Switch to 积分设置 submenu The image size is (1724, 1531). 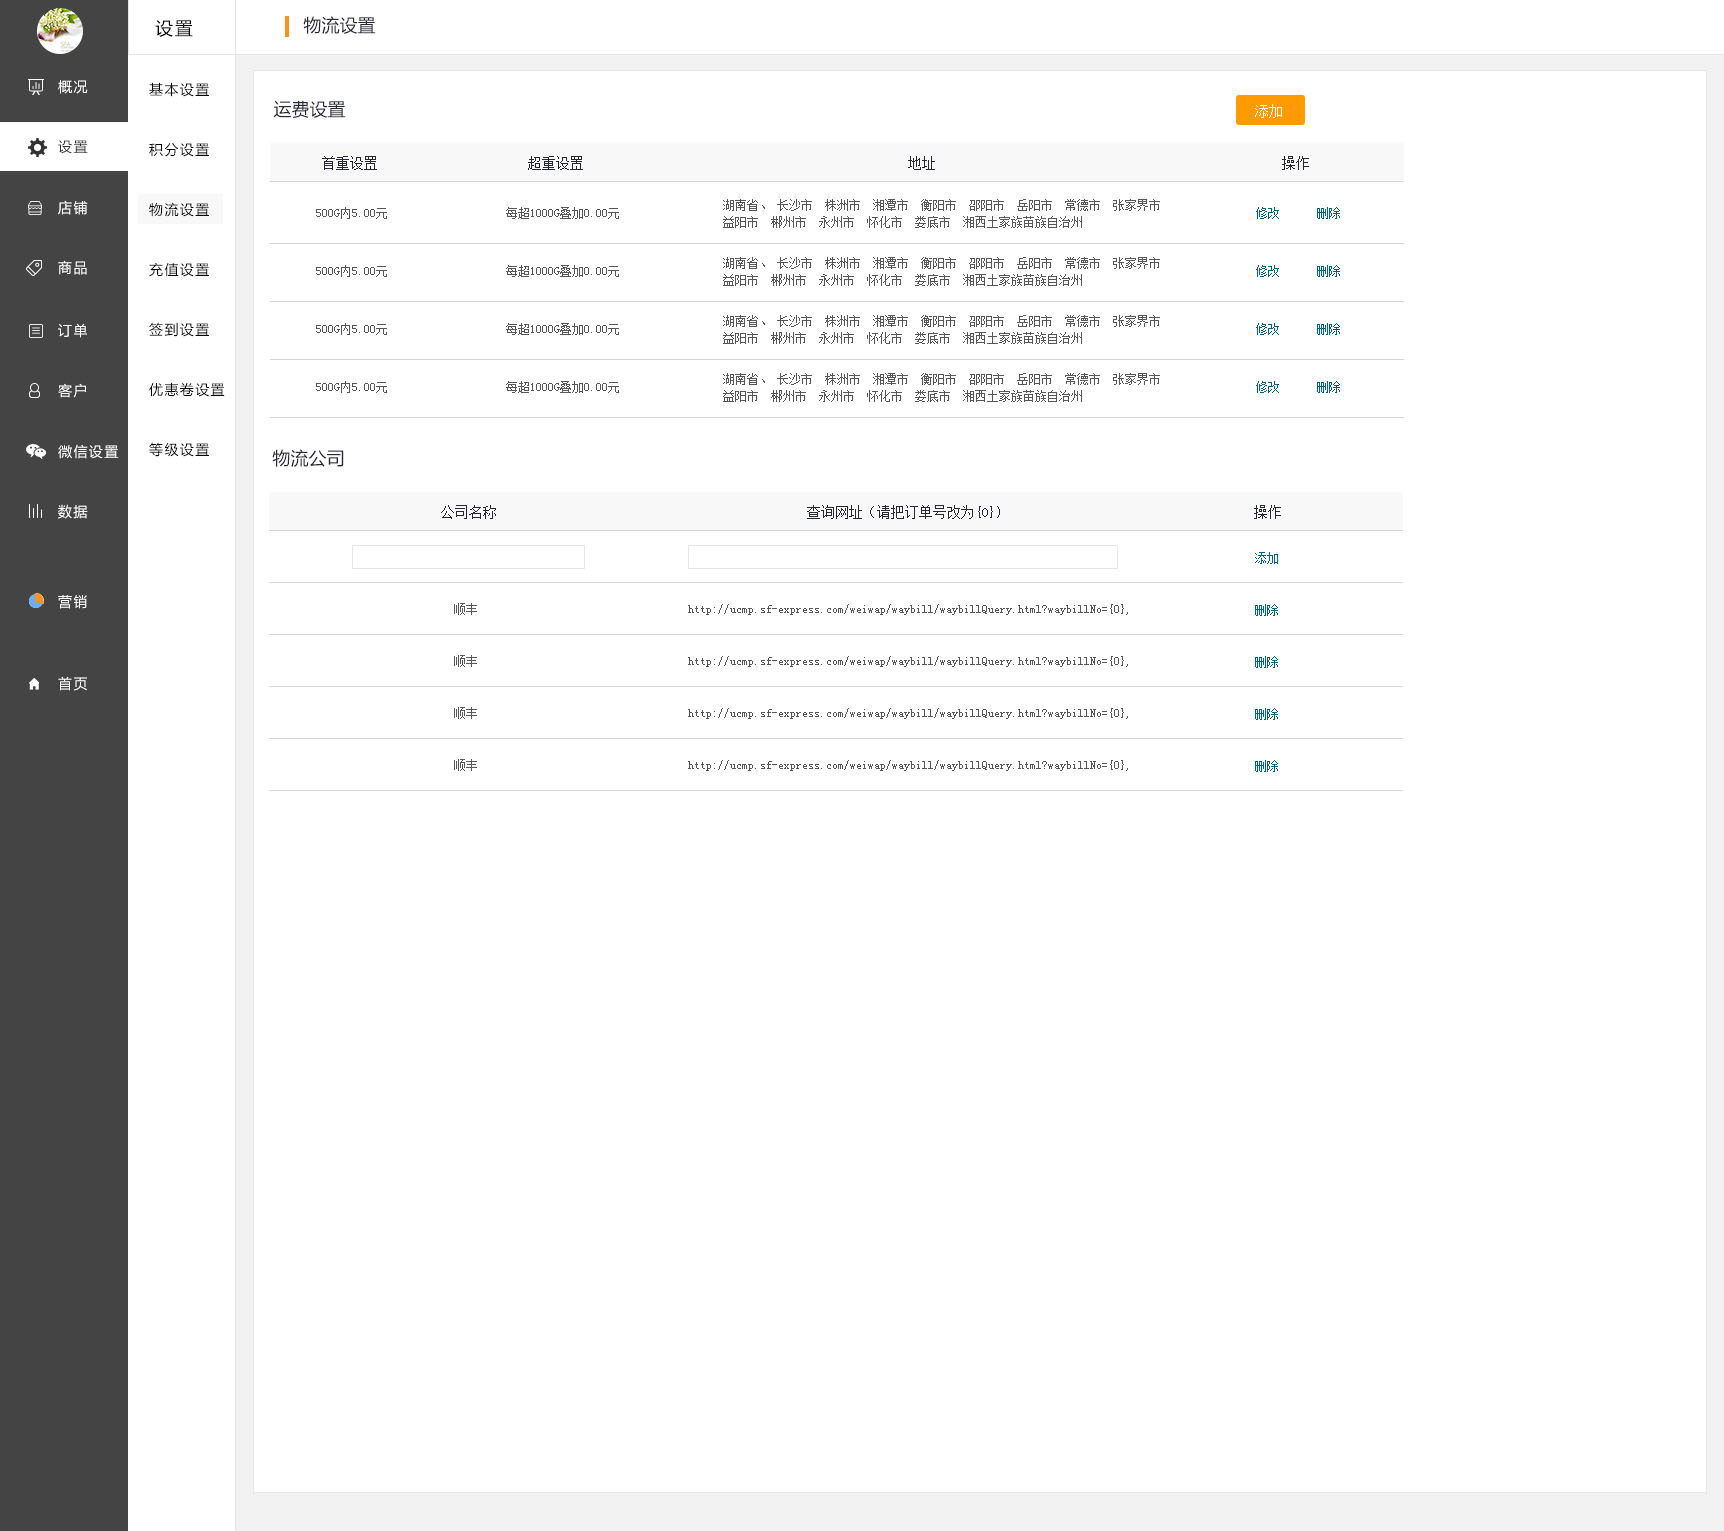click(179, 150)
